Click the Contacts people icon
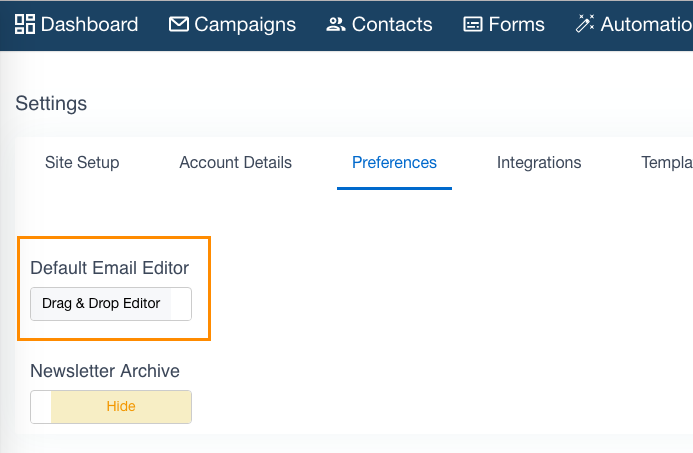This screenshot has width=693, height=453. (335, 24)
